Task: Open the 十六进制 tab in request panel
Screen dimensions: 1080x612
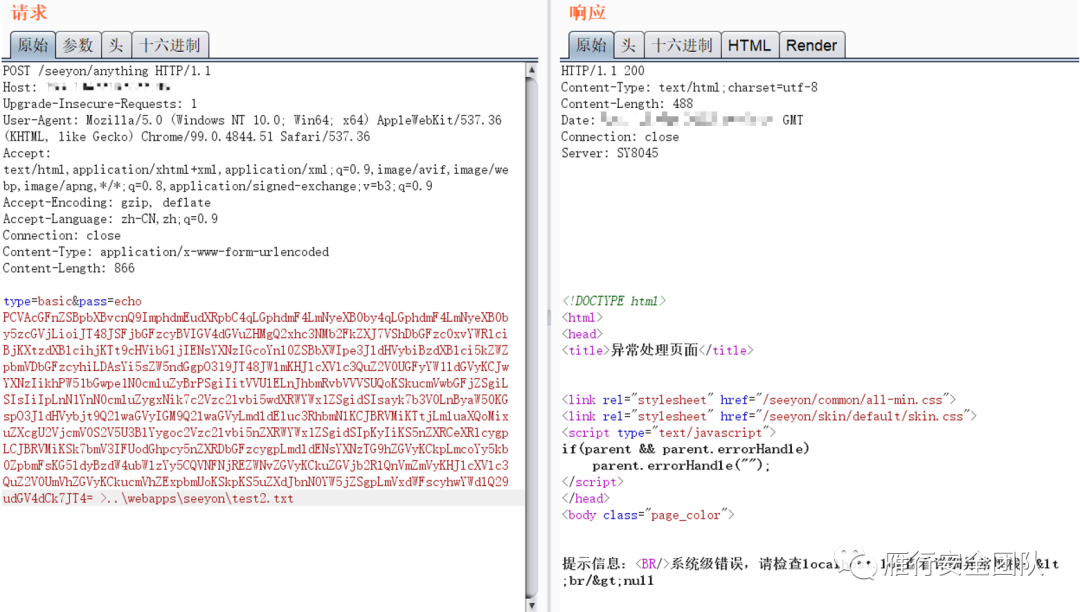Action: pos(169,45)
